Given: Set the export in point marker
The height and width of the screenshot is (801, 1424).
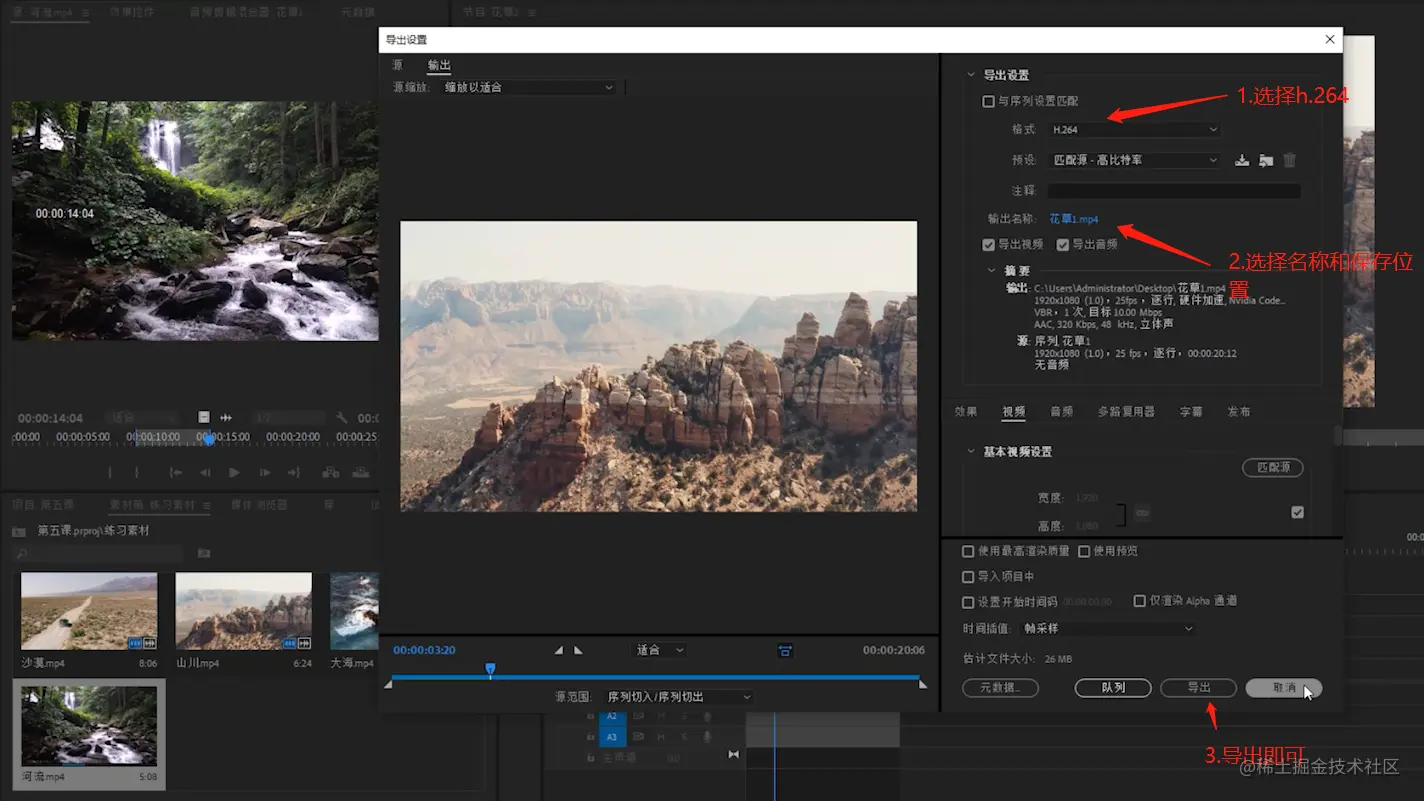Looking at the screenshot, I should point(559,650).
